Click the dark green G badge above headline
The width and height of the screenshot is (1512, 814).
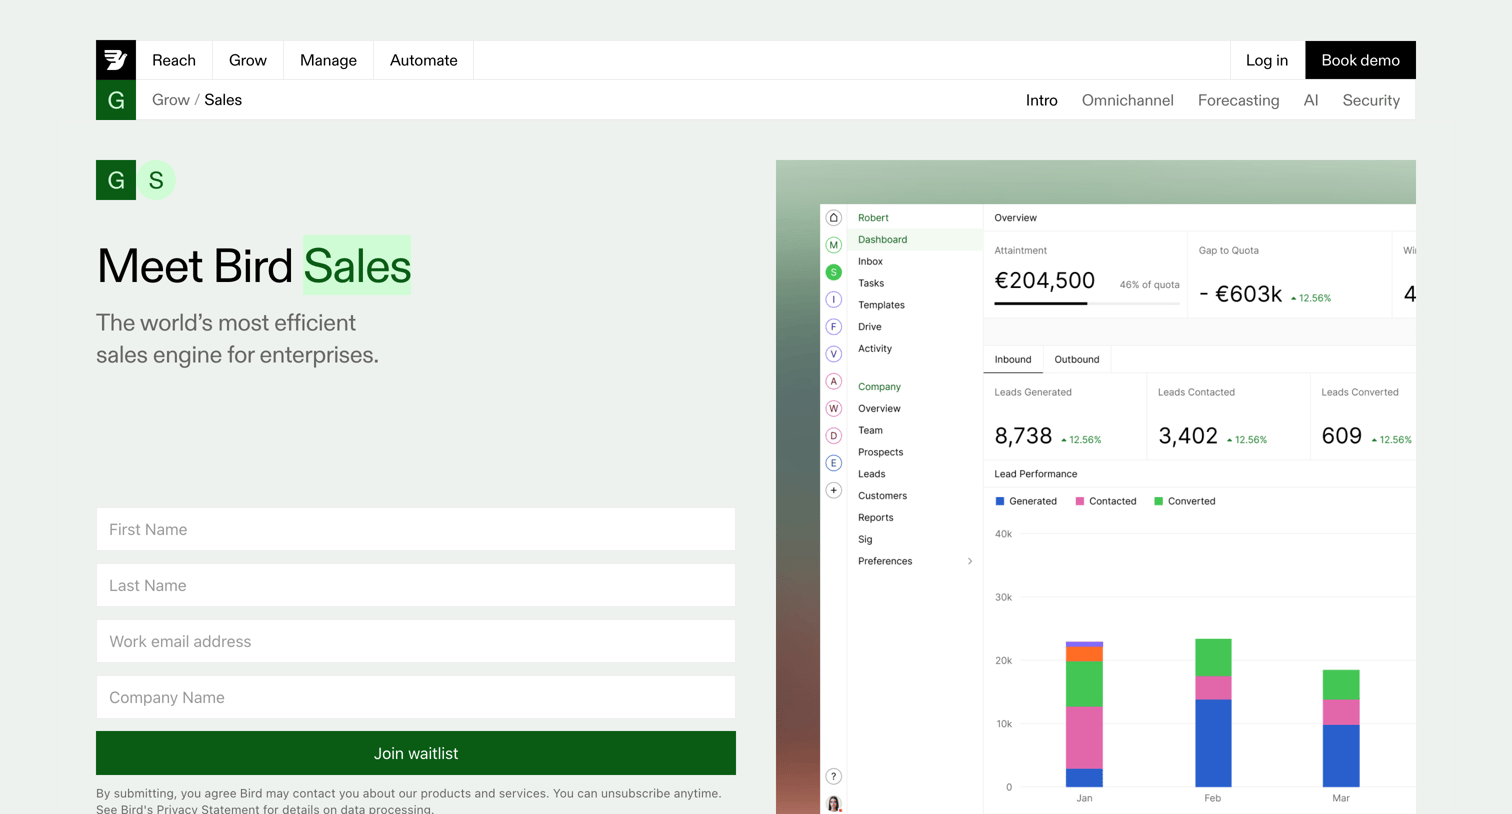click(x=116, y=180)
